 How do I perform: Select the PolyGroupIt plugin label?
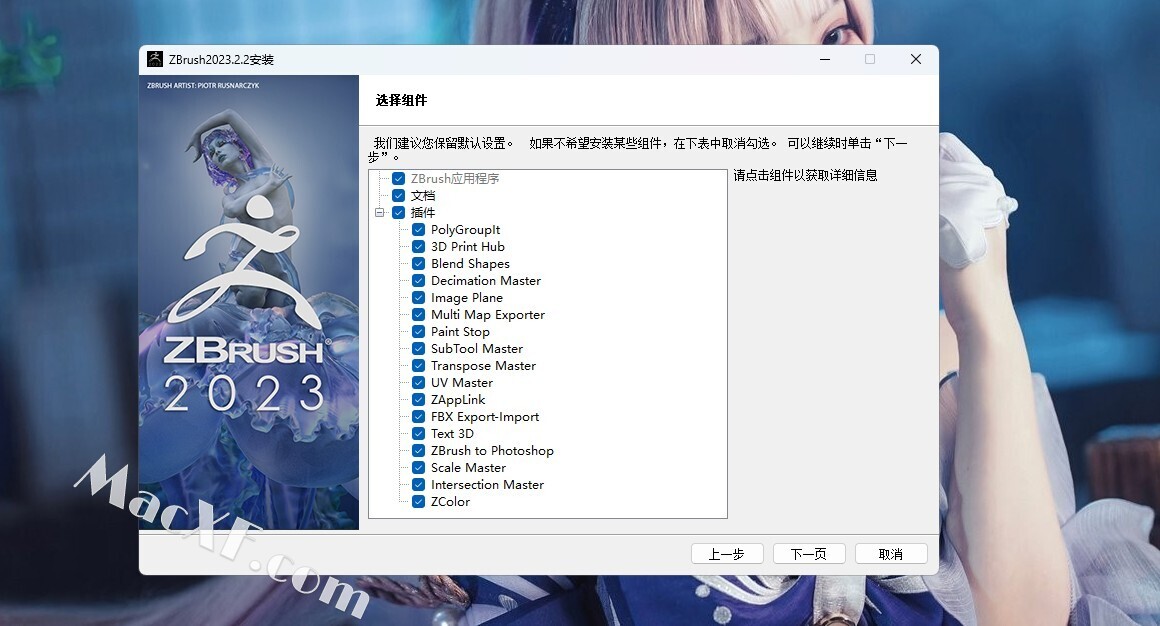pyautogui.click(x=465, y=229)
